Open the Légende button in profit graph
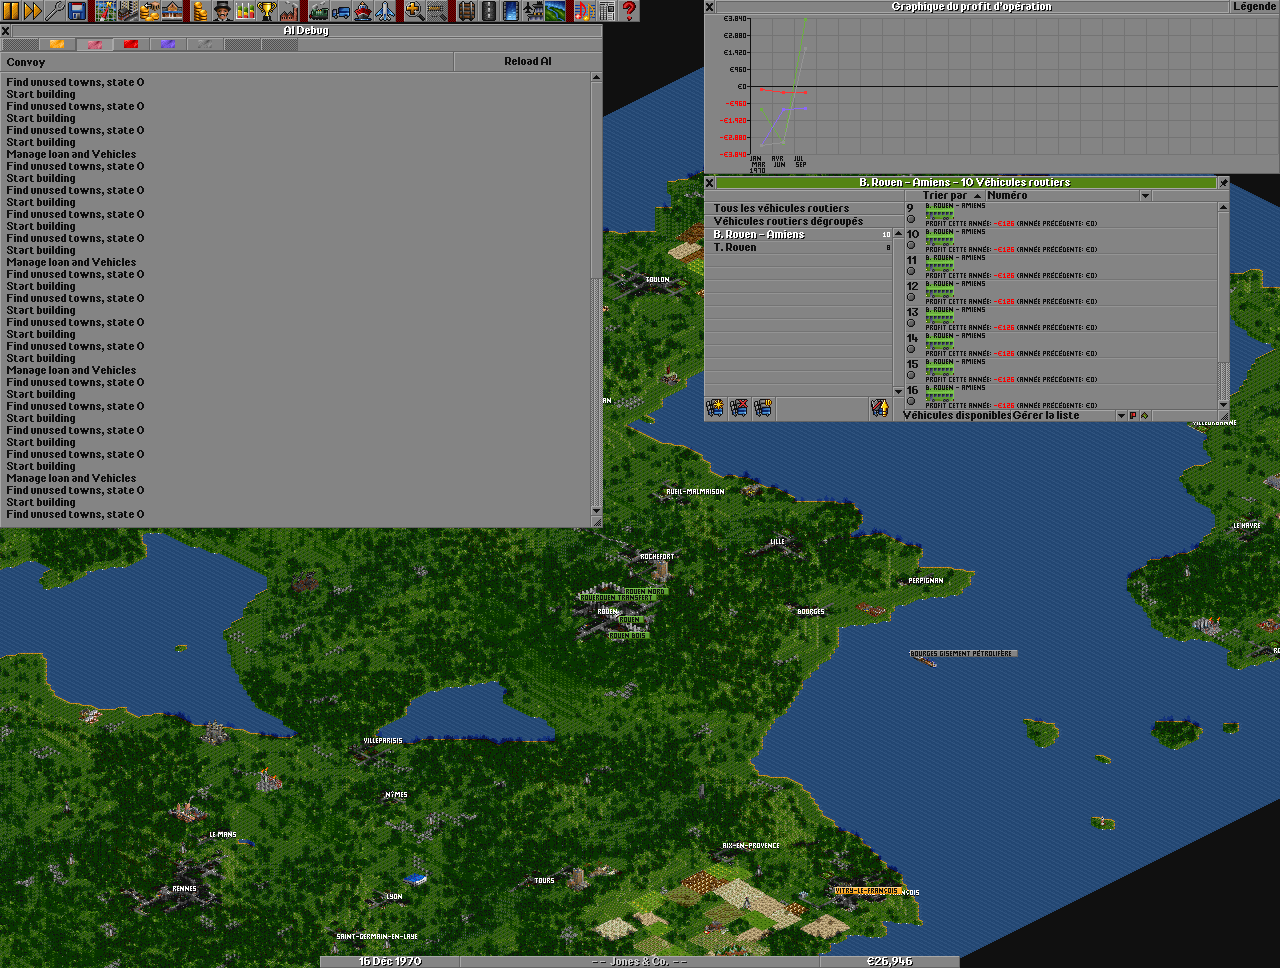This screenshot has width=1280, height=968. click(x=1254, y=6)
